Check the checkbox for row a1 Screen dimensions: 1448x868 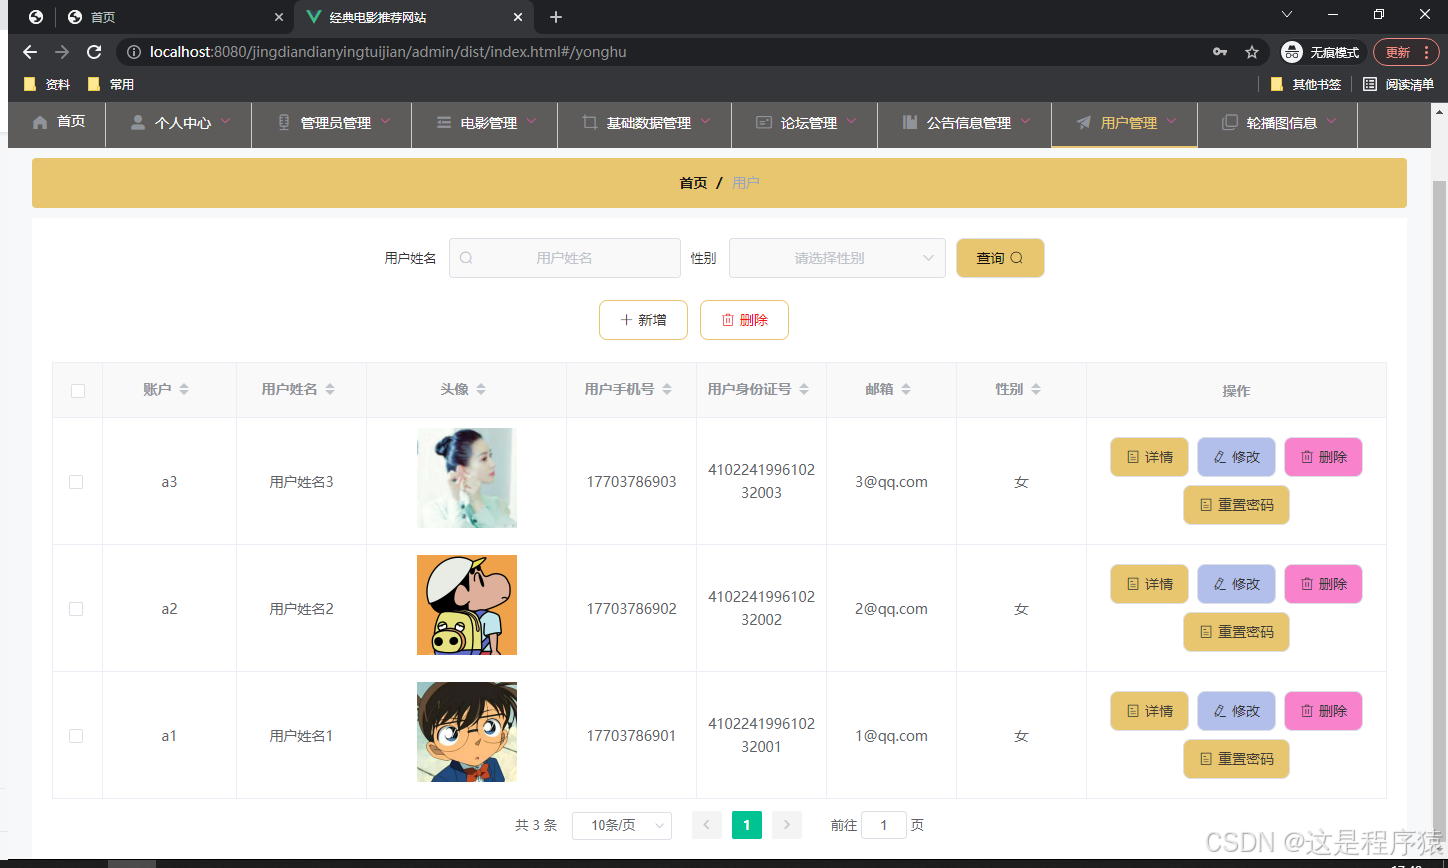(x=76, y=736)
